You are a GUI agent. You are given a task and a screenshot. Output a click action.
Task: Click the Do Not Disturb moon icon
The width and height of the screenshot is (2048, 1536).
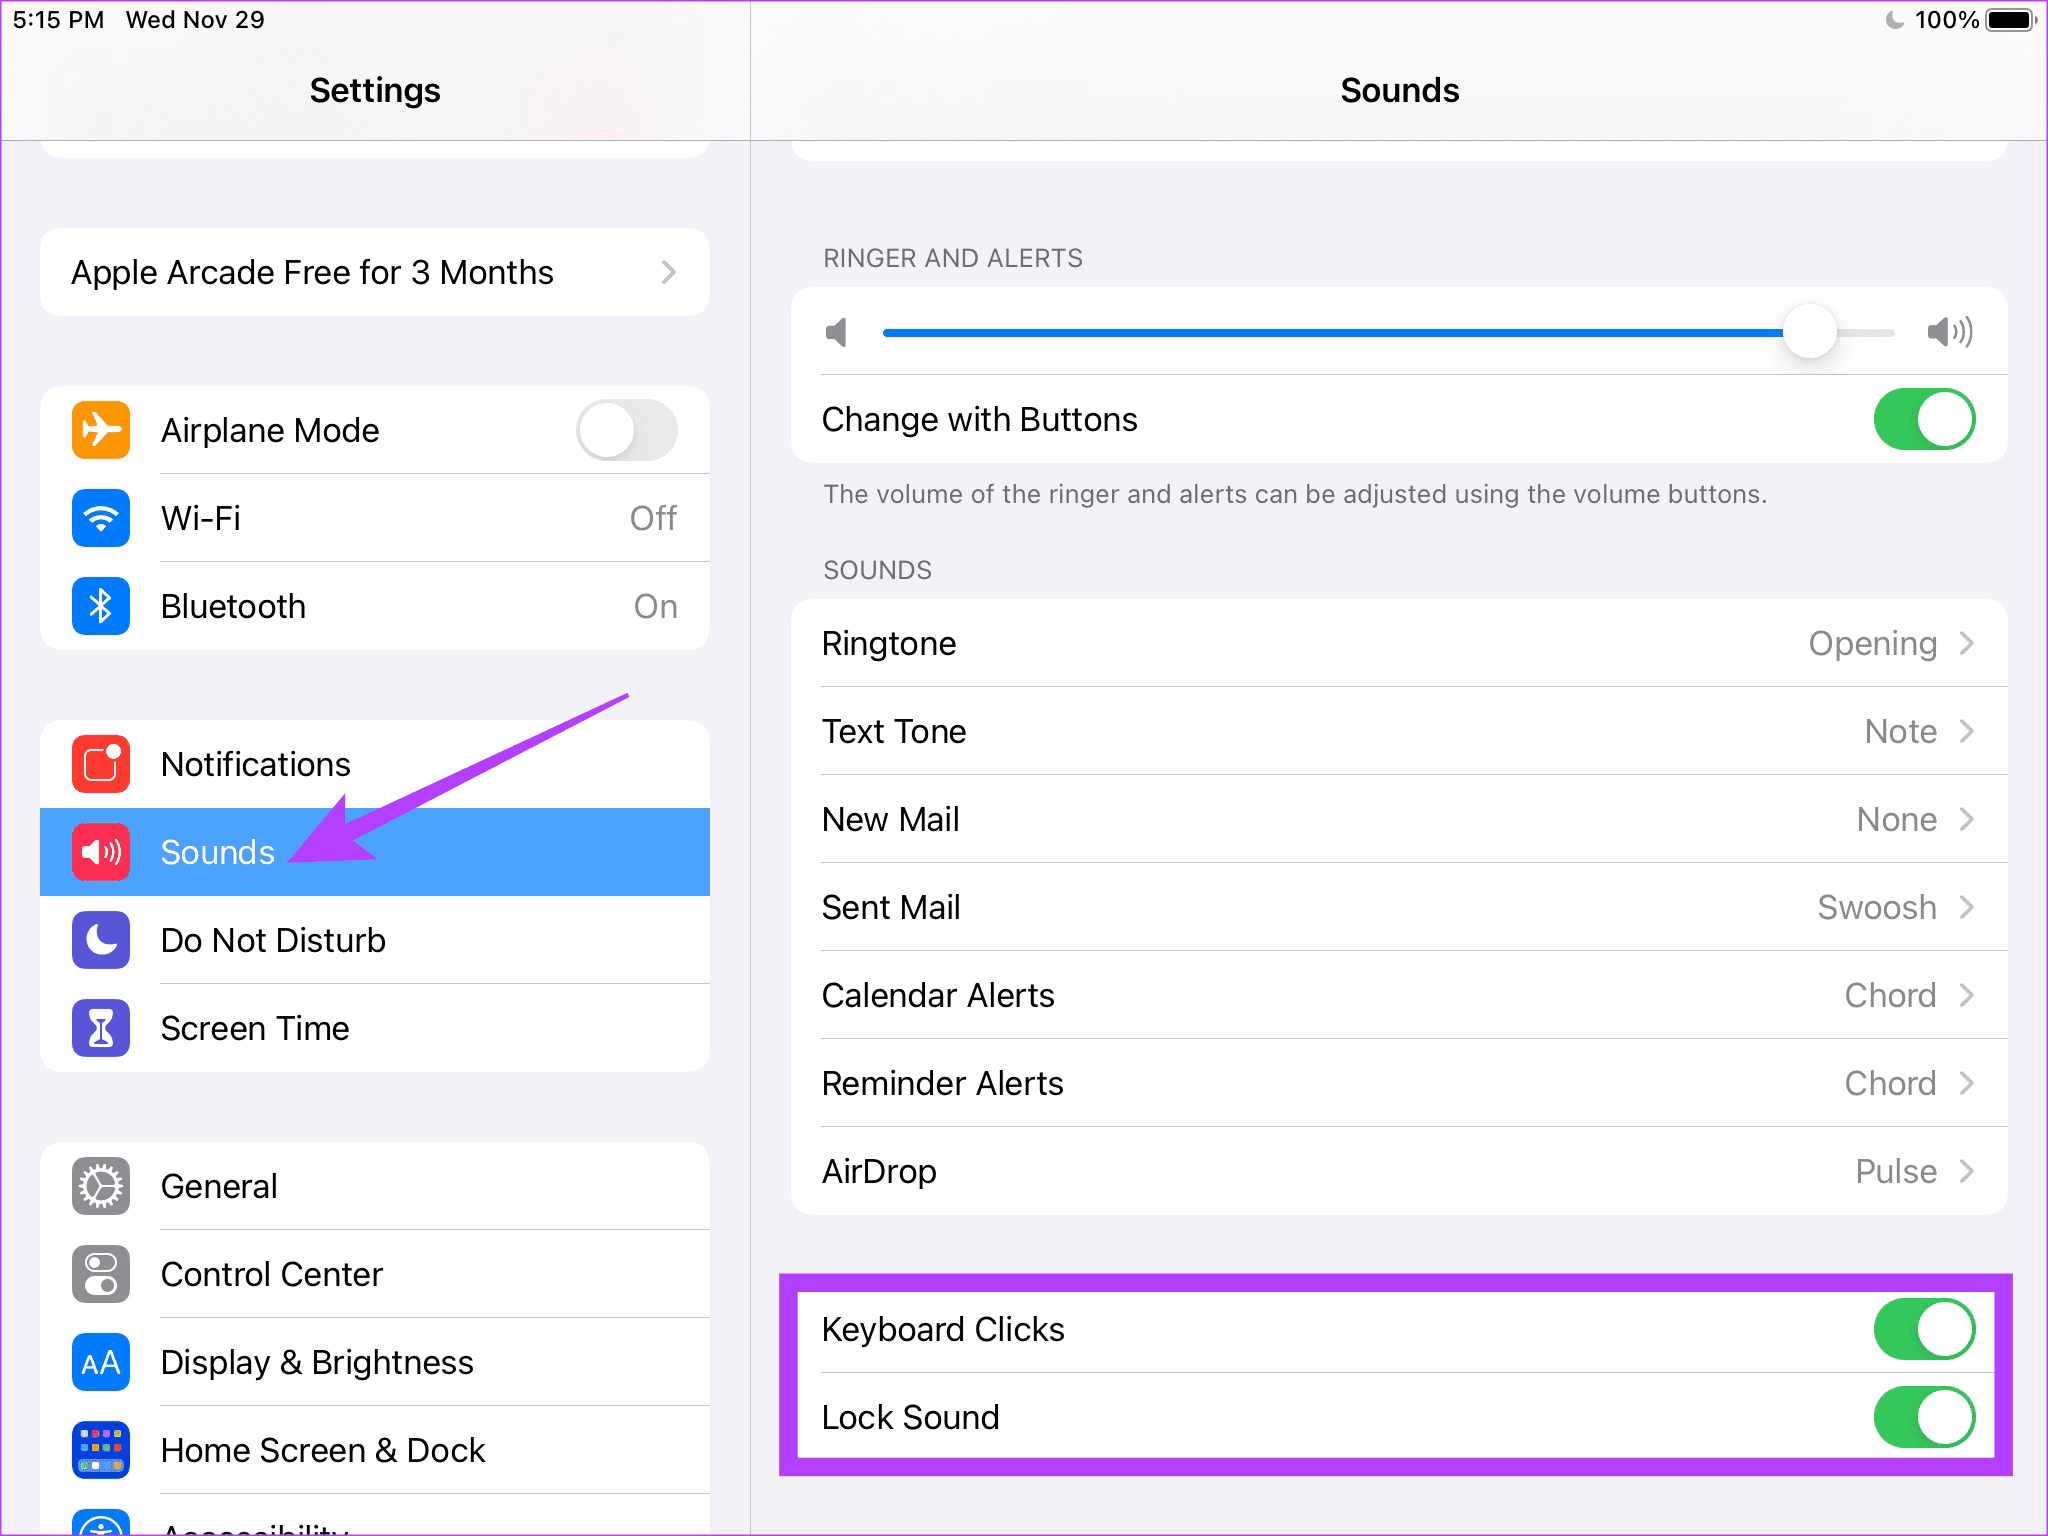pyautogui.click(x=100, y=940)
